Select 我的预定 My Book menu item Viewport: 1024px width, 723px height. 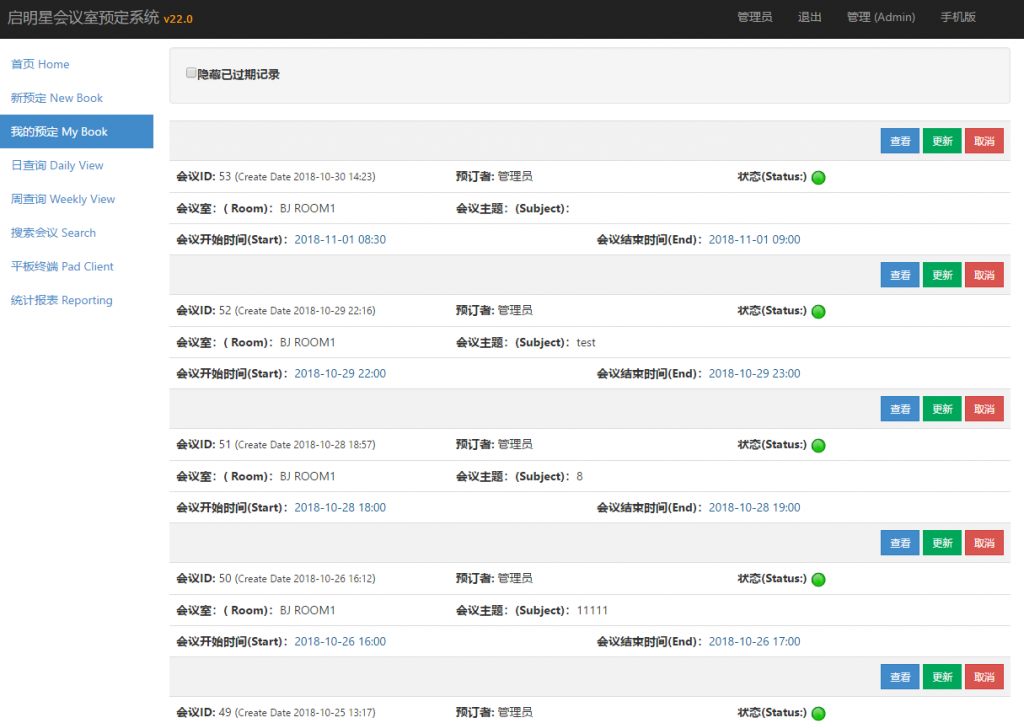(x=76, y=131)
